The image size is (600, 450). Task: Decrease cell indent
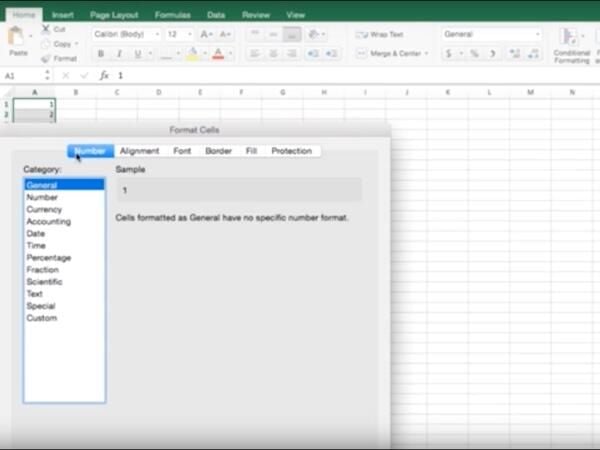pos(313,54)
